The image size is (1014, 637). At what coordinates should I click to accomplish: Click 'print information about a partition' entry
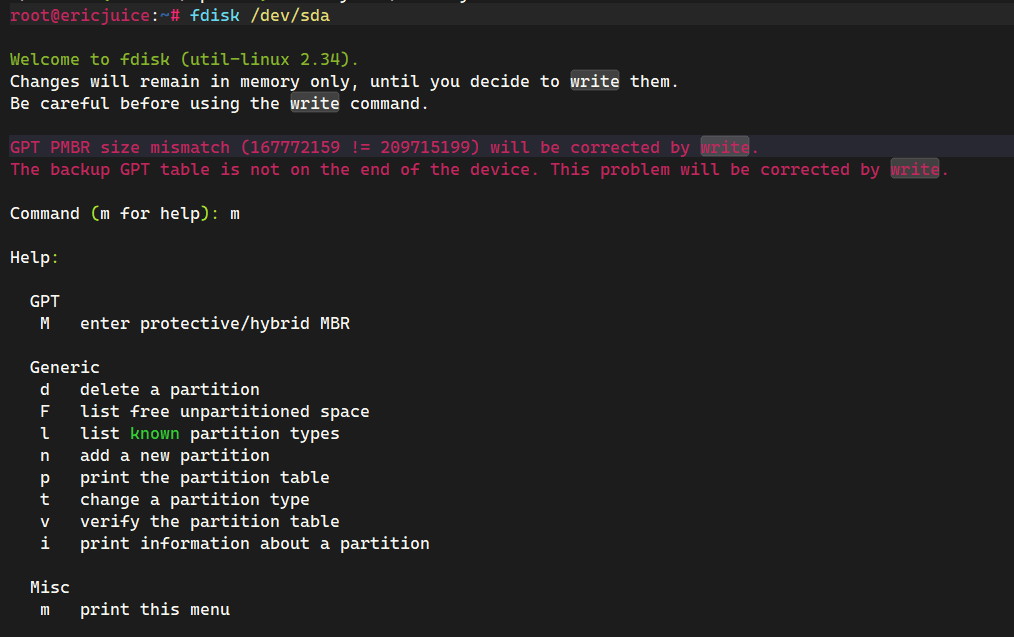click(x=254, y=543)
